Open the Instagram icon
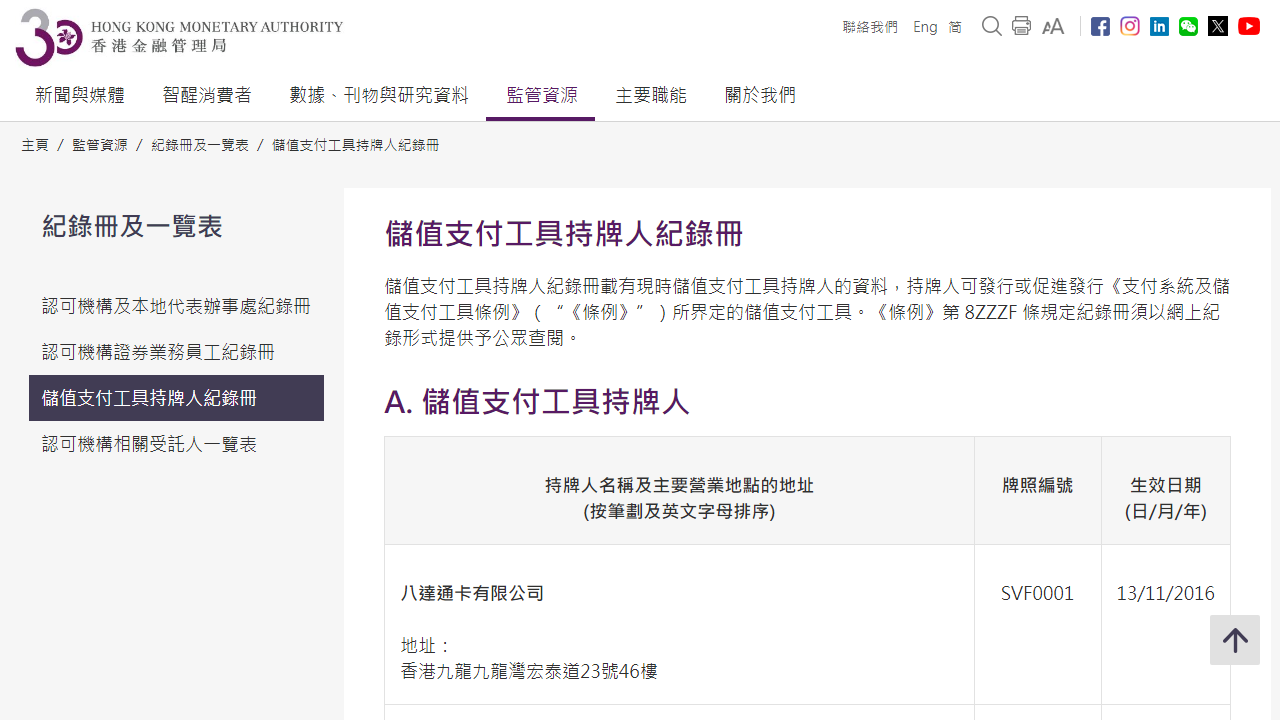 click(1129, 26)
